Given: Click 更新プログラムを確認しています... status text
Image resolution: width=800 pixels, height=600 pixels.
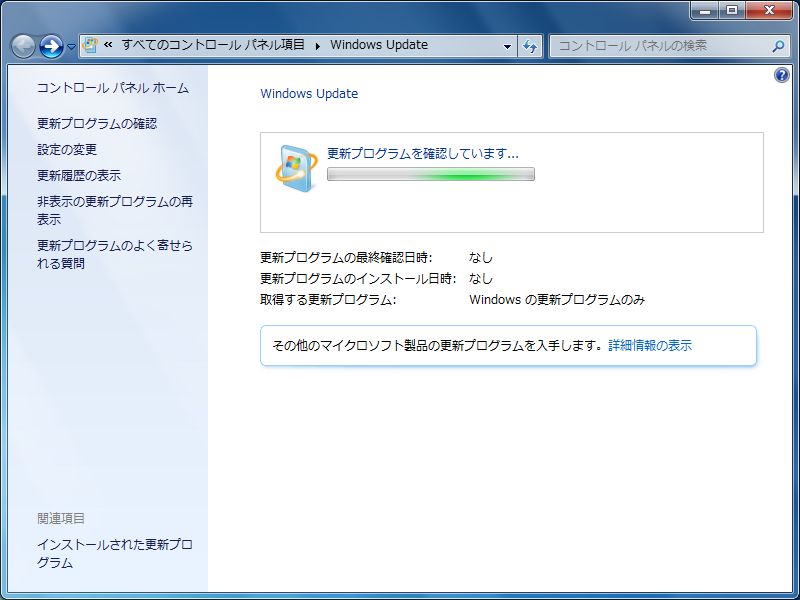Looking at the screenshot, I should pos(422,153).
